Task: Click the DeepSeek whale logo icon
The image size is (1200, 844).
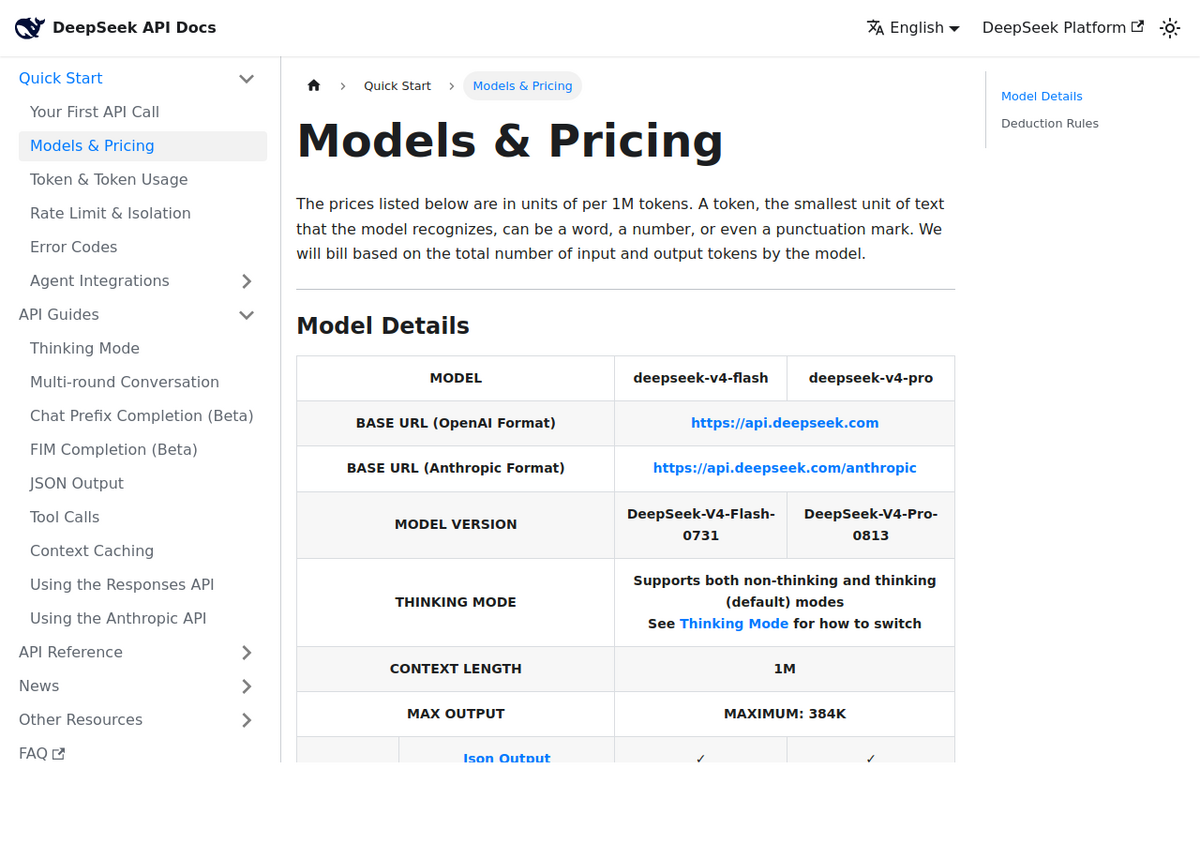Action: click(x=29, y=28)
